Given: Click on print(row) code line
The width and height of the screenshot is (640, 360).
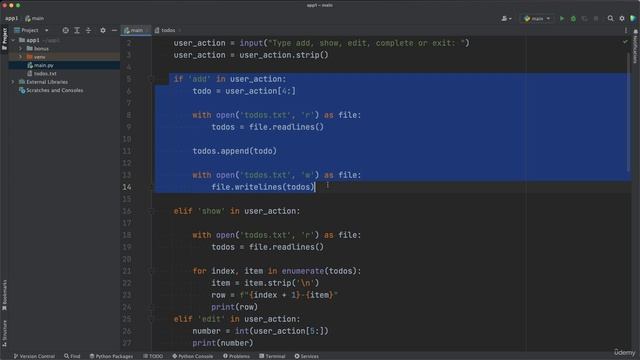Looking at the screenshot, I should pyautogui.click(x=234, y=307).
